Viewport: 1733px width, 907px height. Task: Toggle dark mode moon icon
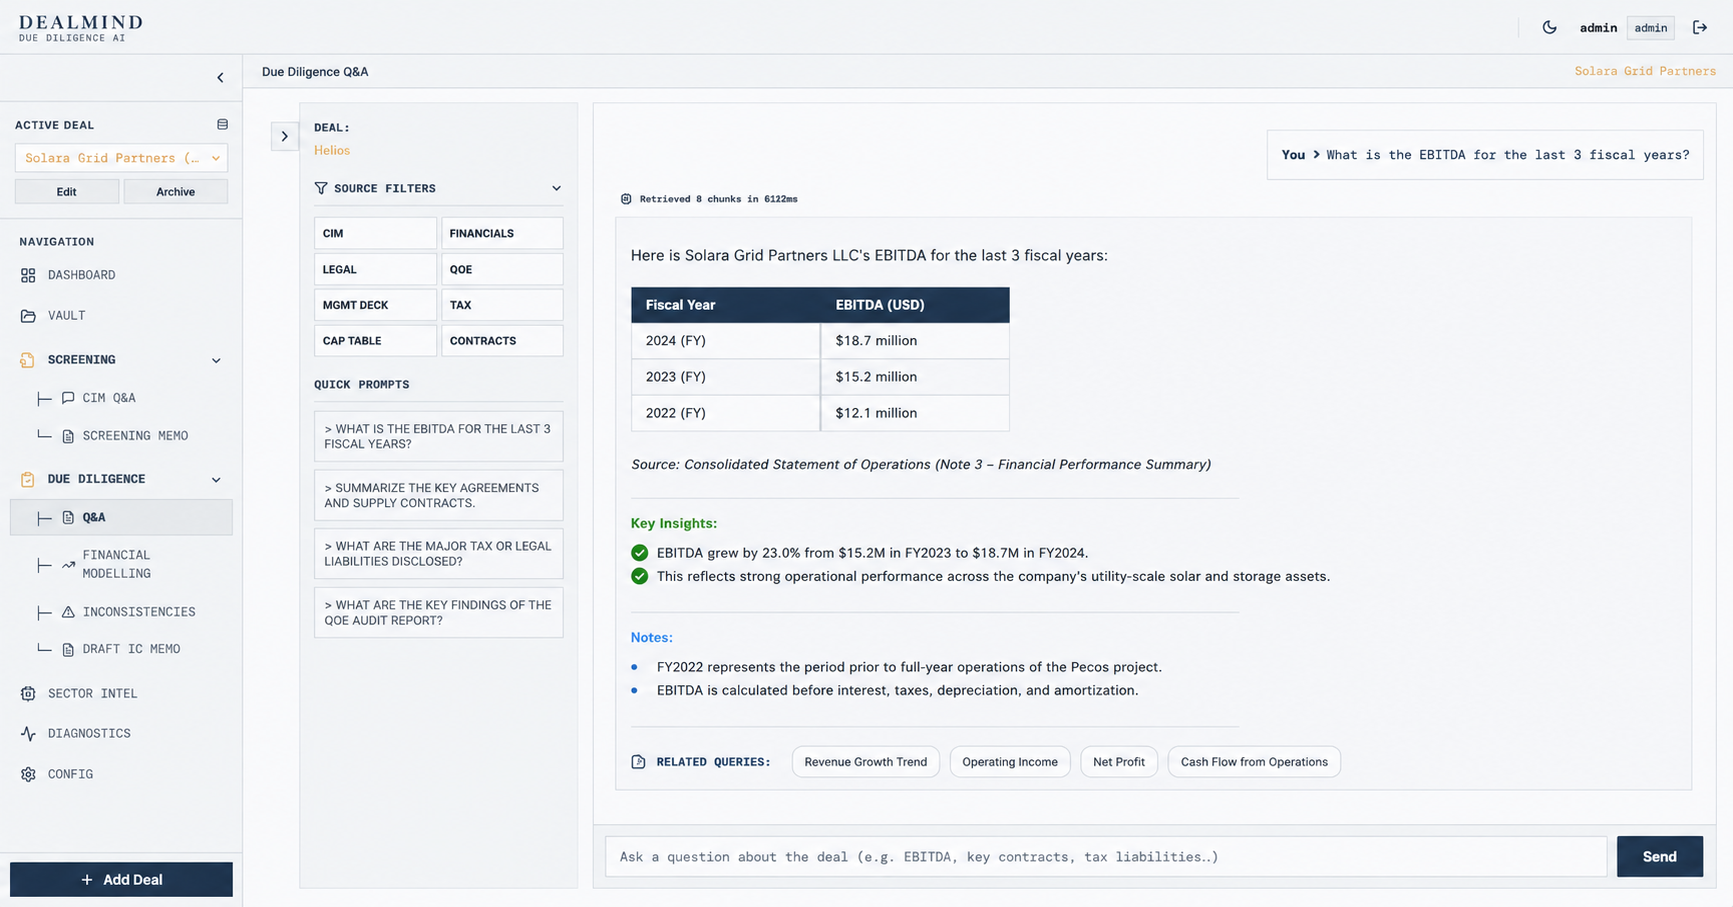pyautogui.click(x=1549, y=28)
